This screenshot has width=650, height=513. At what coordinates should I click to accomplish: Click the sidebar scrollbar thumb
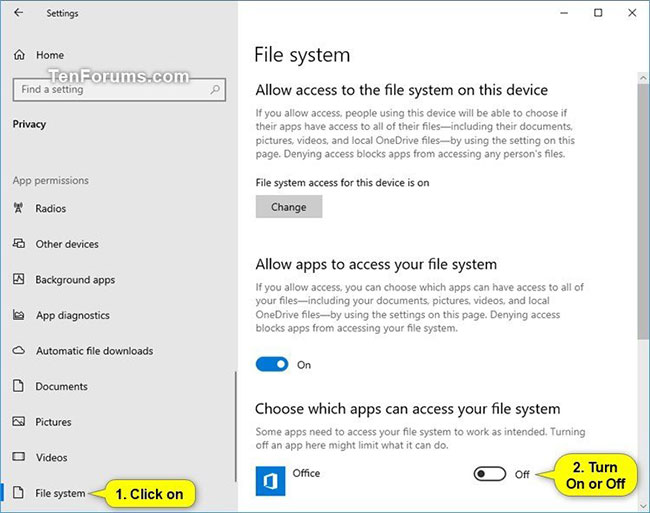point(235,426)
